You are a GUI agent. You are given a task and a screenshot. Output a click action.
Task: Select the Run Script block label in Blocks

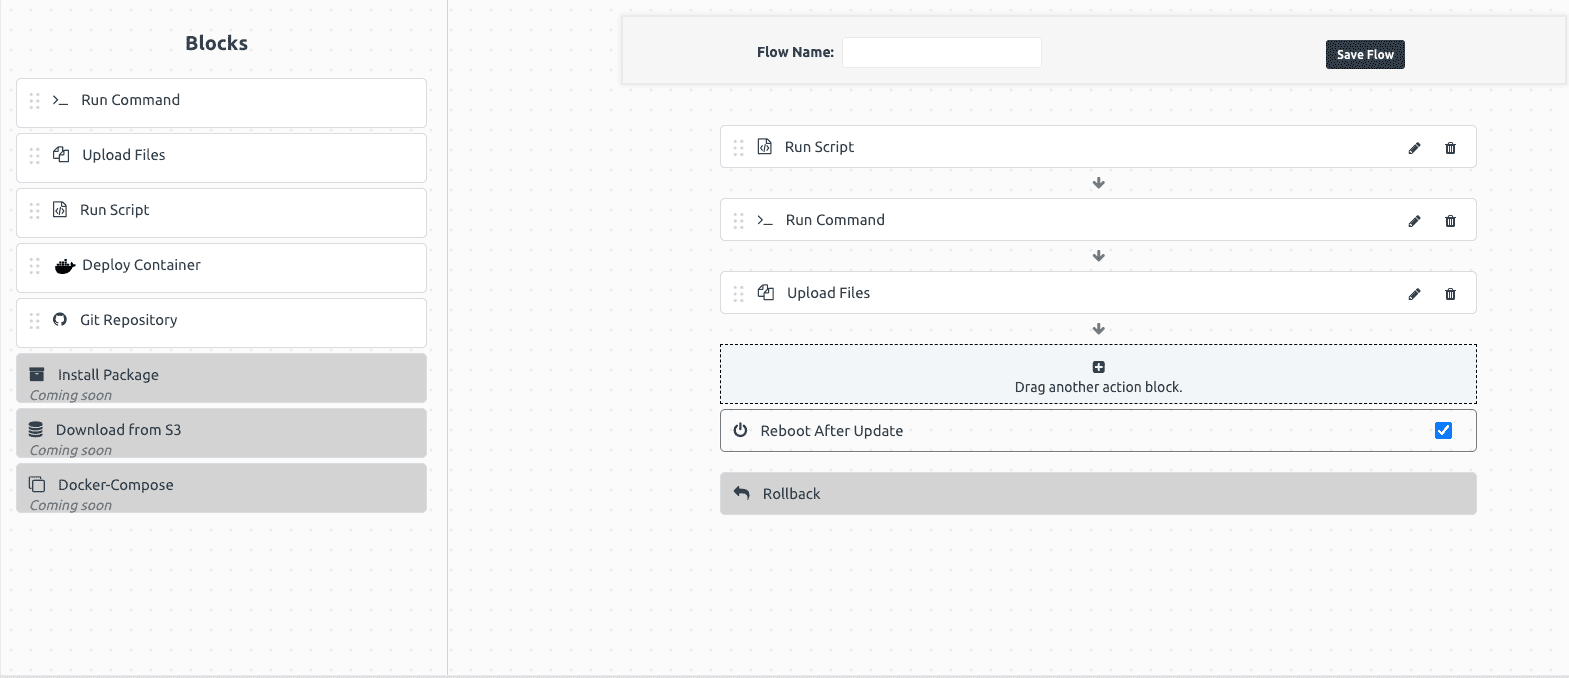tap(115, 210)
